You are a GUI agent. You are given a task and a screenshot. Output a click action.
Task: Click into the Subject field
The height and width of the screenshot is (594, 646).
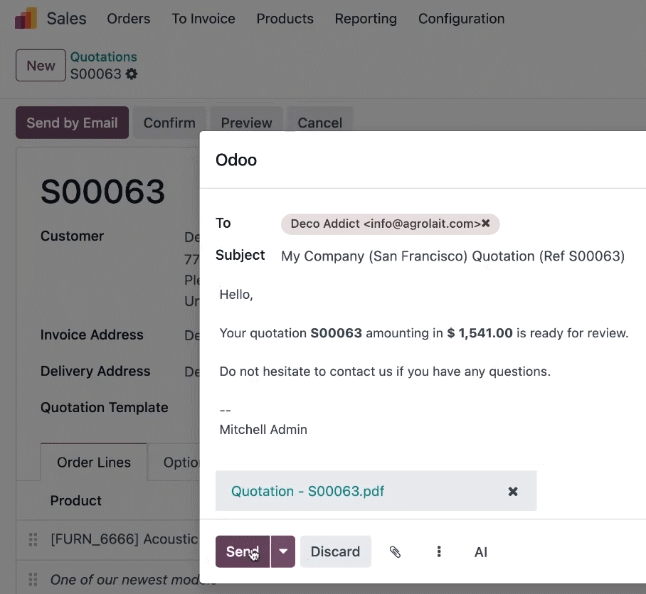(x=453, y=256)
